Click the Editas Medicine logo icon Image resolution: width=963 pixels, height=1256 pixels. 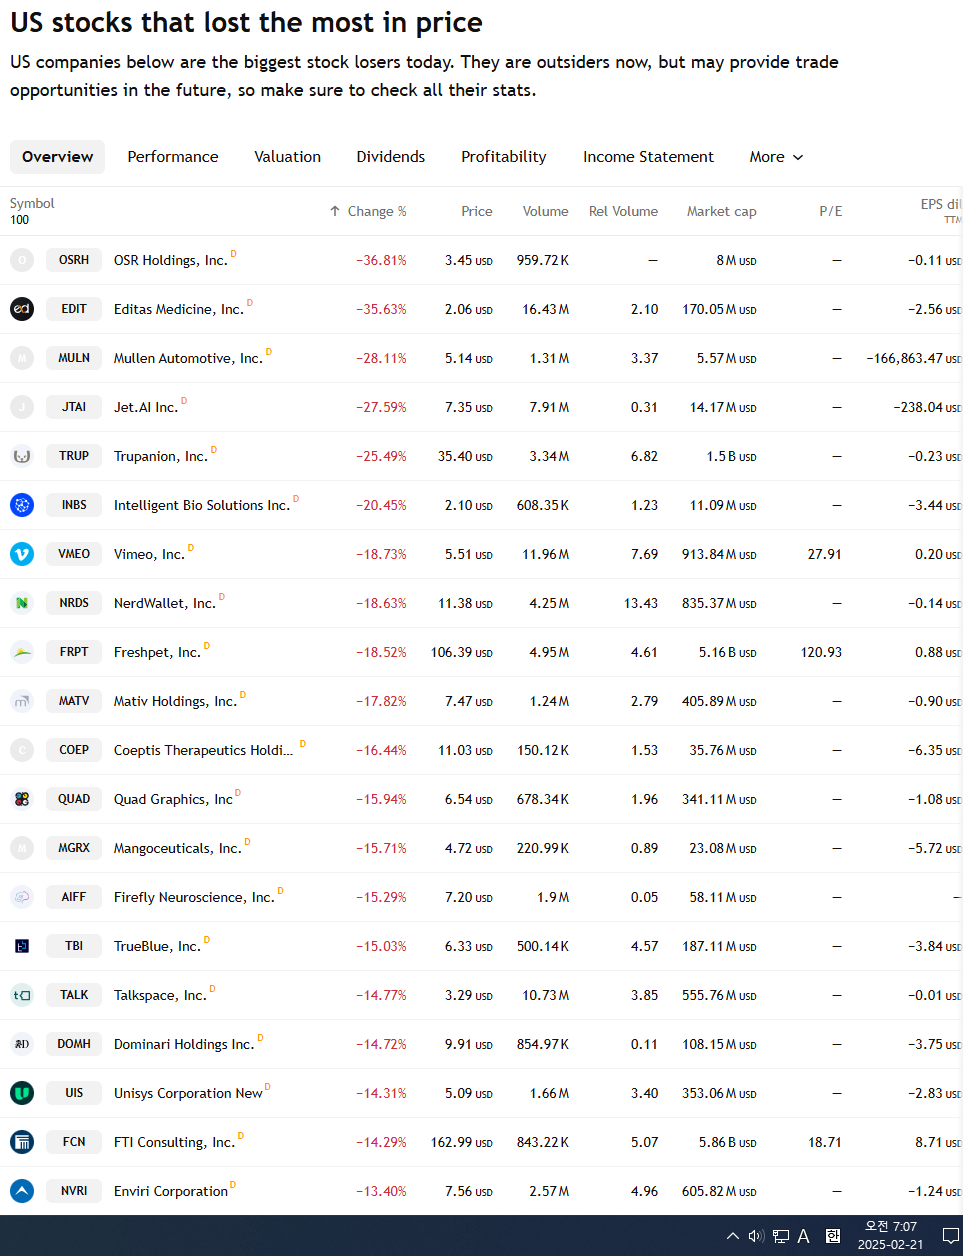[x=22, y=309]
